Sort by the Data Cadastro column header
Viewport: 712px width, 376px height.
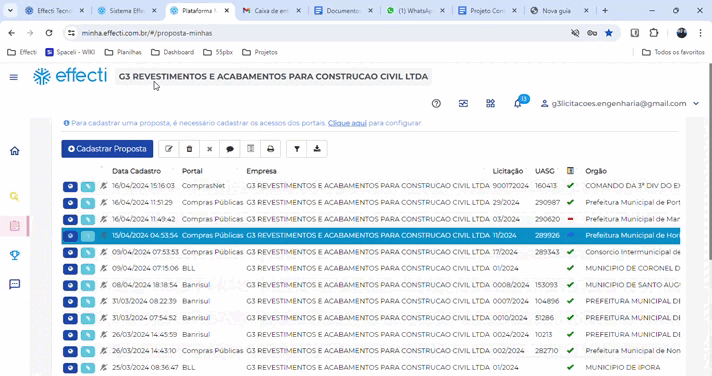[x=136, y=171]
